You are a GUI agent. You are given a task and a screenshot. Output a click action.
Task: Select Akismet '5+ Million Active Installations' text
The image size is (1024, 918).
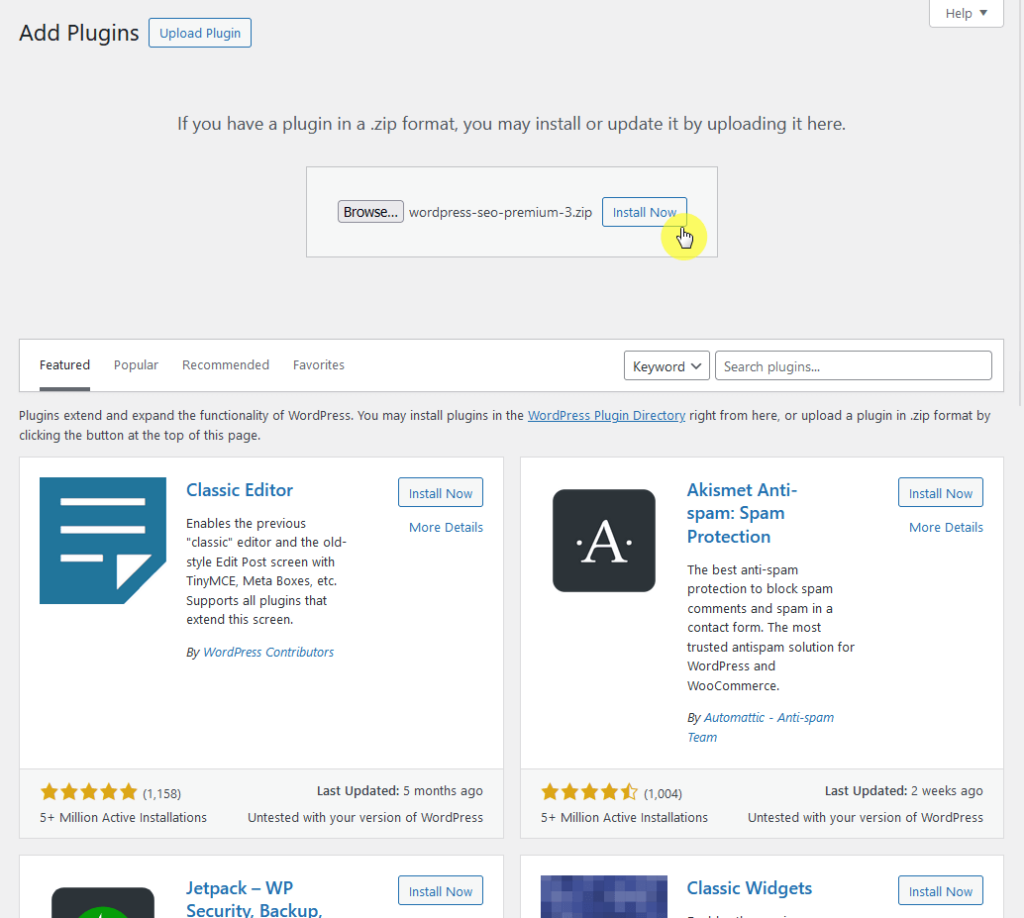click(624, 817)
